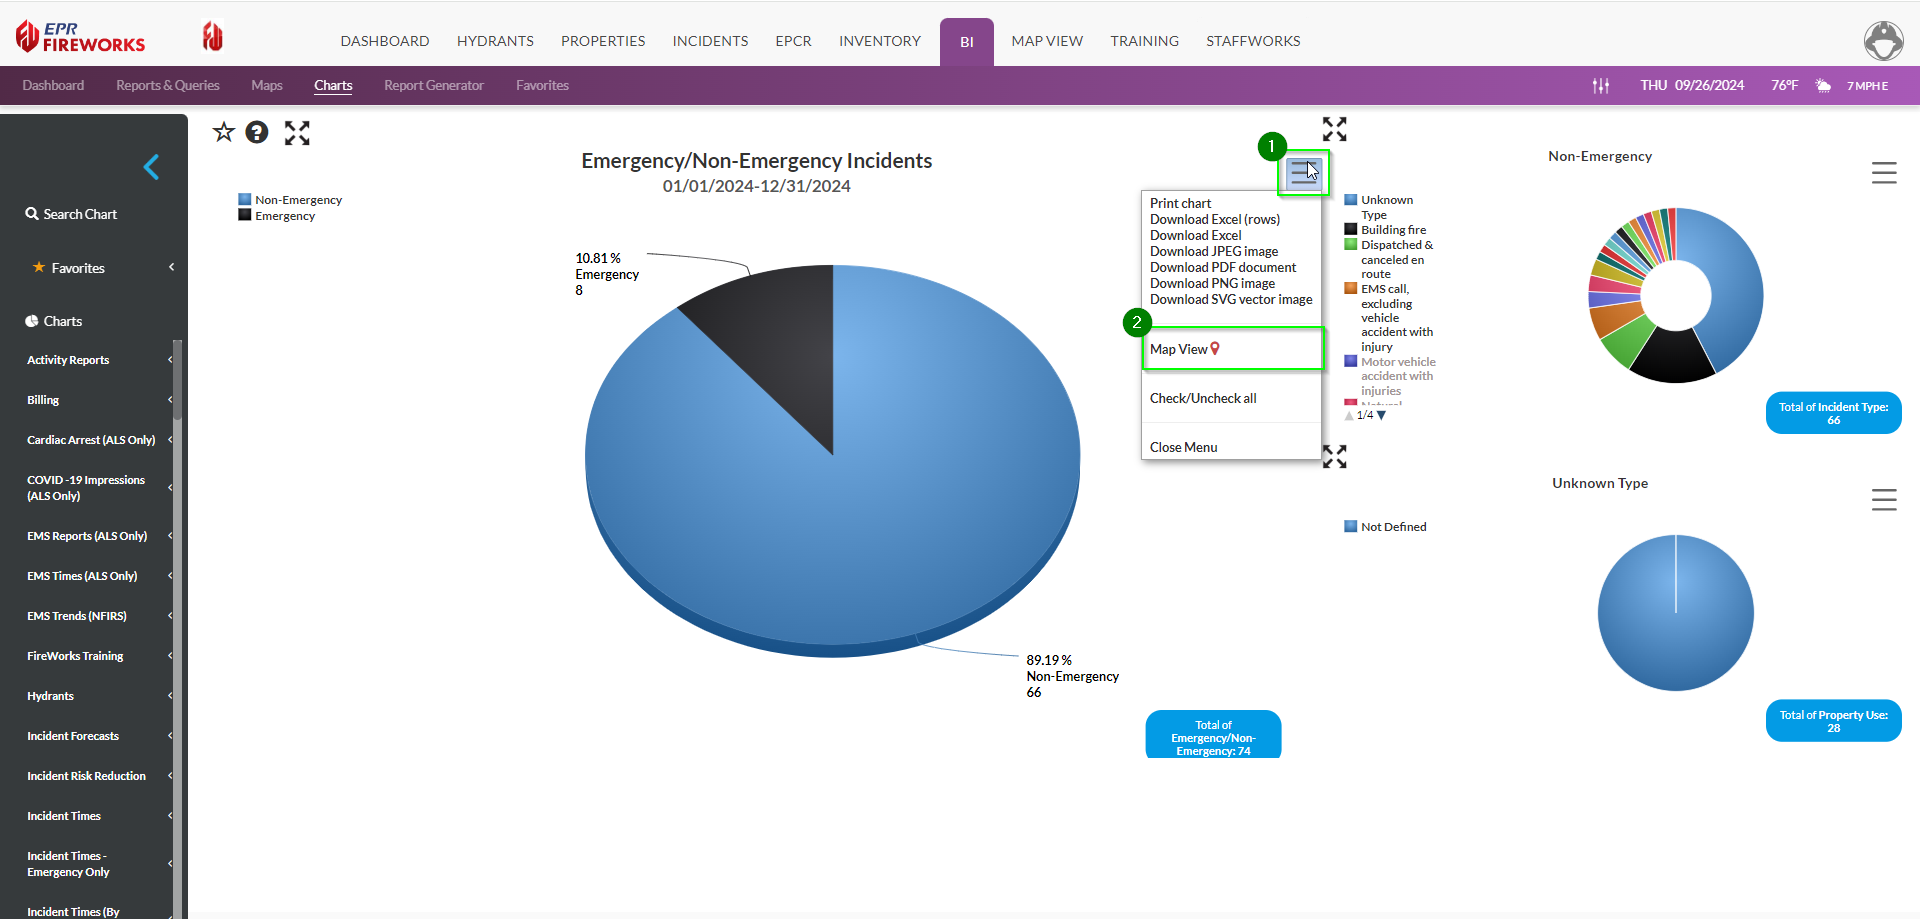Click Close Menu option
This screenshot has width=1920, height=919.
[x=1183, y=447]
